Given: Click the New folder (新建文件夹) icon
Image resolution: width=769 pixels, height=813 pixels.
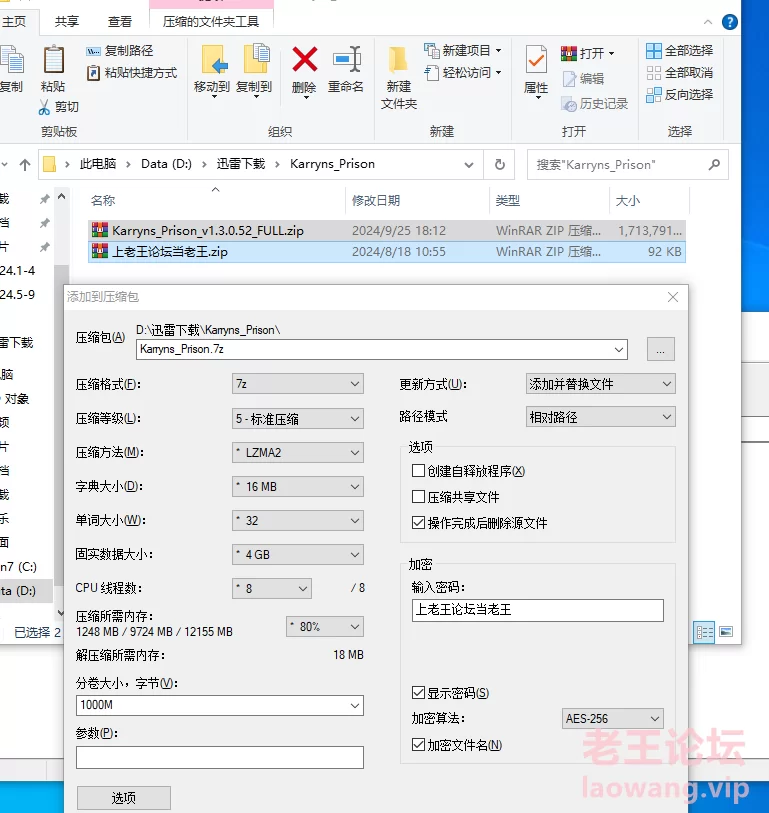Looking at the screenshot, I should (398, 66).
